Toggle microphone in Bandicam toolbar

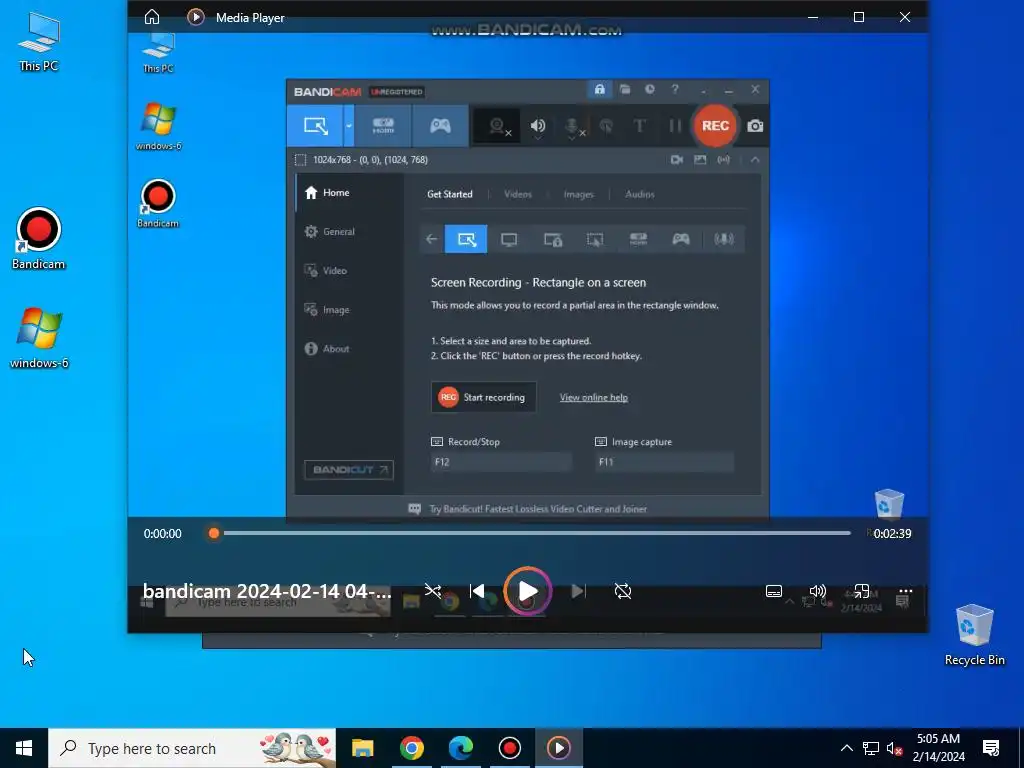tap(573, 126)
